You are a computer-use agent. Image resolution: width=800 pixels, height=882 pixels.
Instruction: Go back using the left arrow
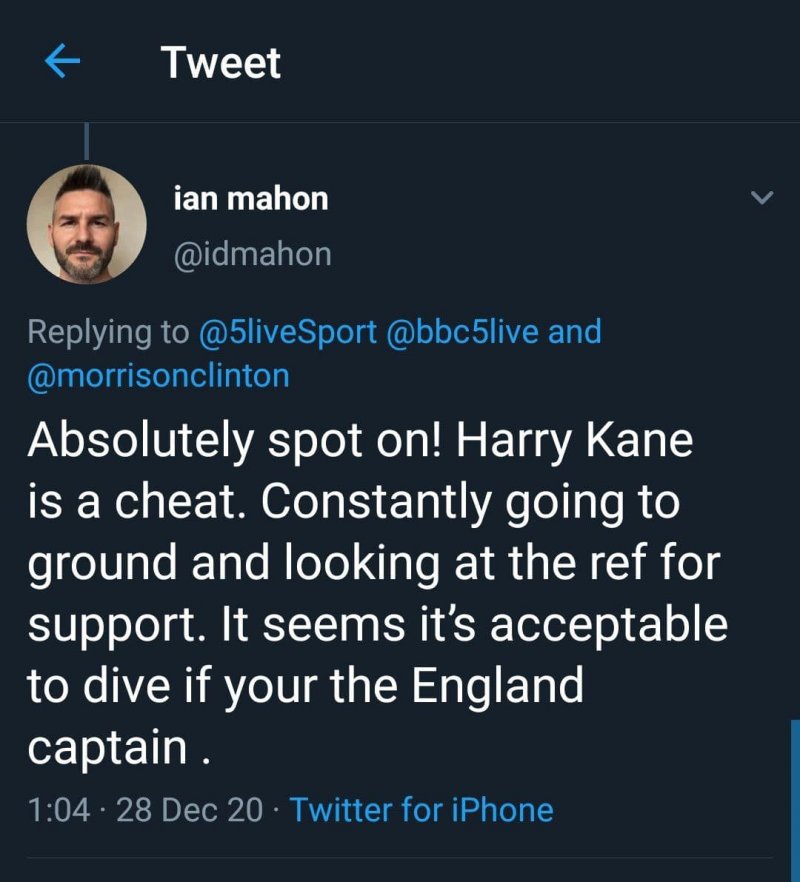tap(62, 63)
